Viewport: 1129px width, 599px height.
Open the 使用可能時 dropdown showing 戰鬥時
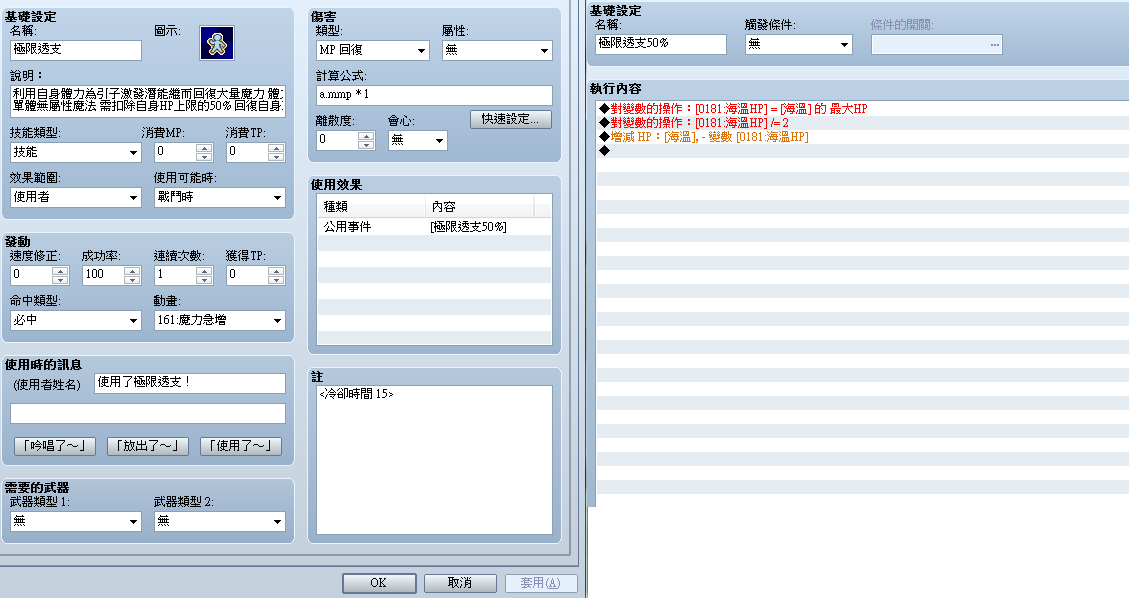click(x=220, y=197)
